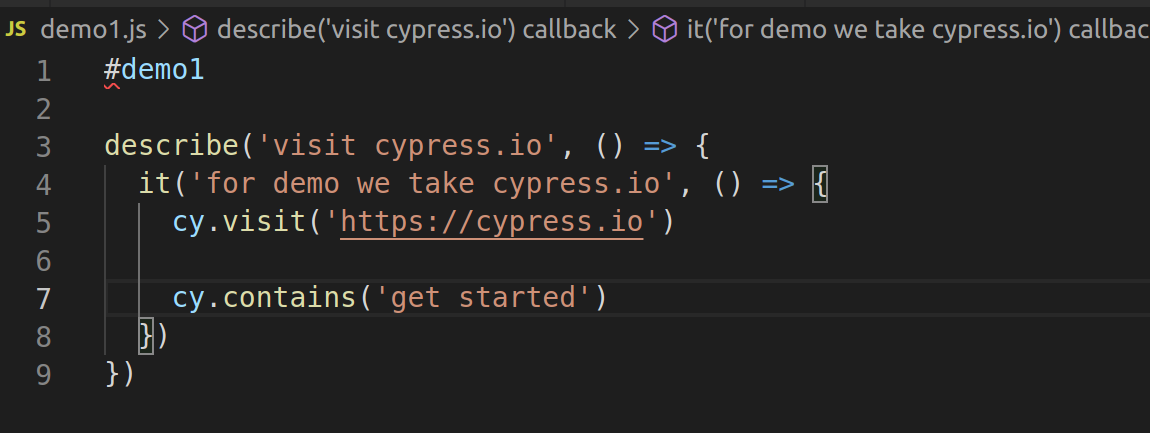Screen dimensions: 1150x433
Task: Click the cube icon before describe breadcrumb
Action: (194, 30)
